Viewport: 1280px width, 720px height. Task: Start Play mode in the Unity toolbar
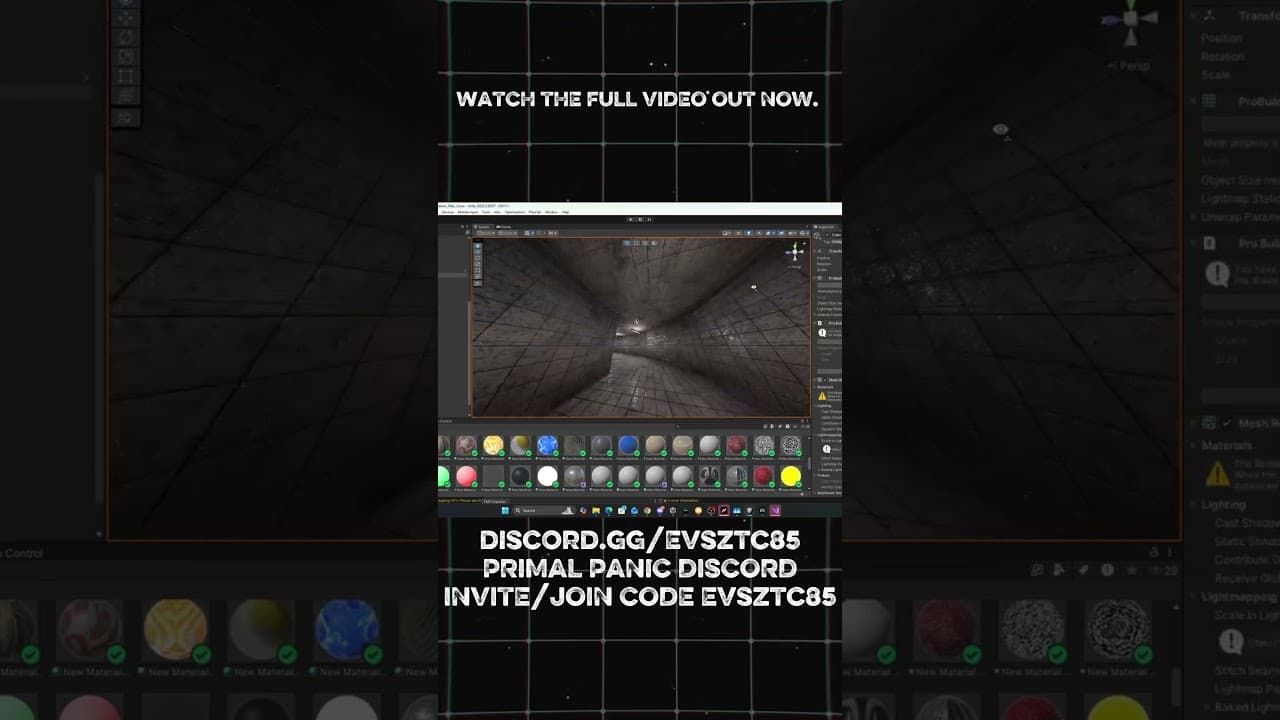click(x=629, y=219)
